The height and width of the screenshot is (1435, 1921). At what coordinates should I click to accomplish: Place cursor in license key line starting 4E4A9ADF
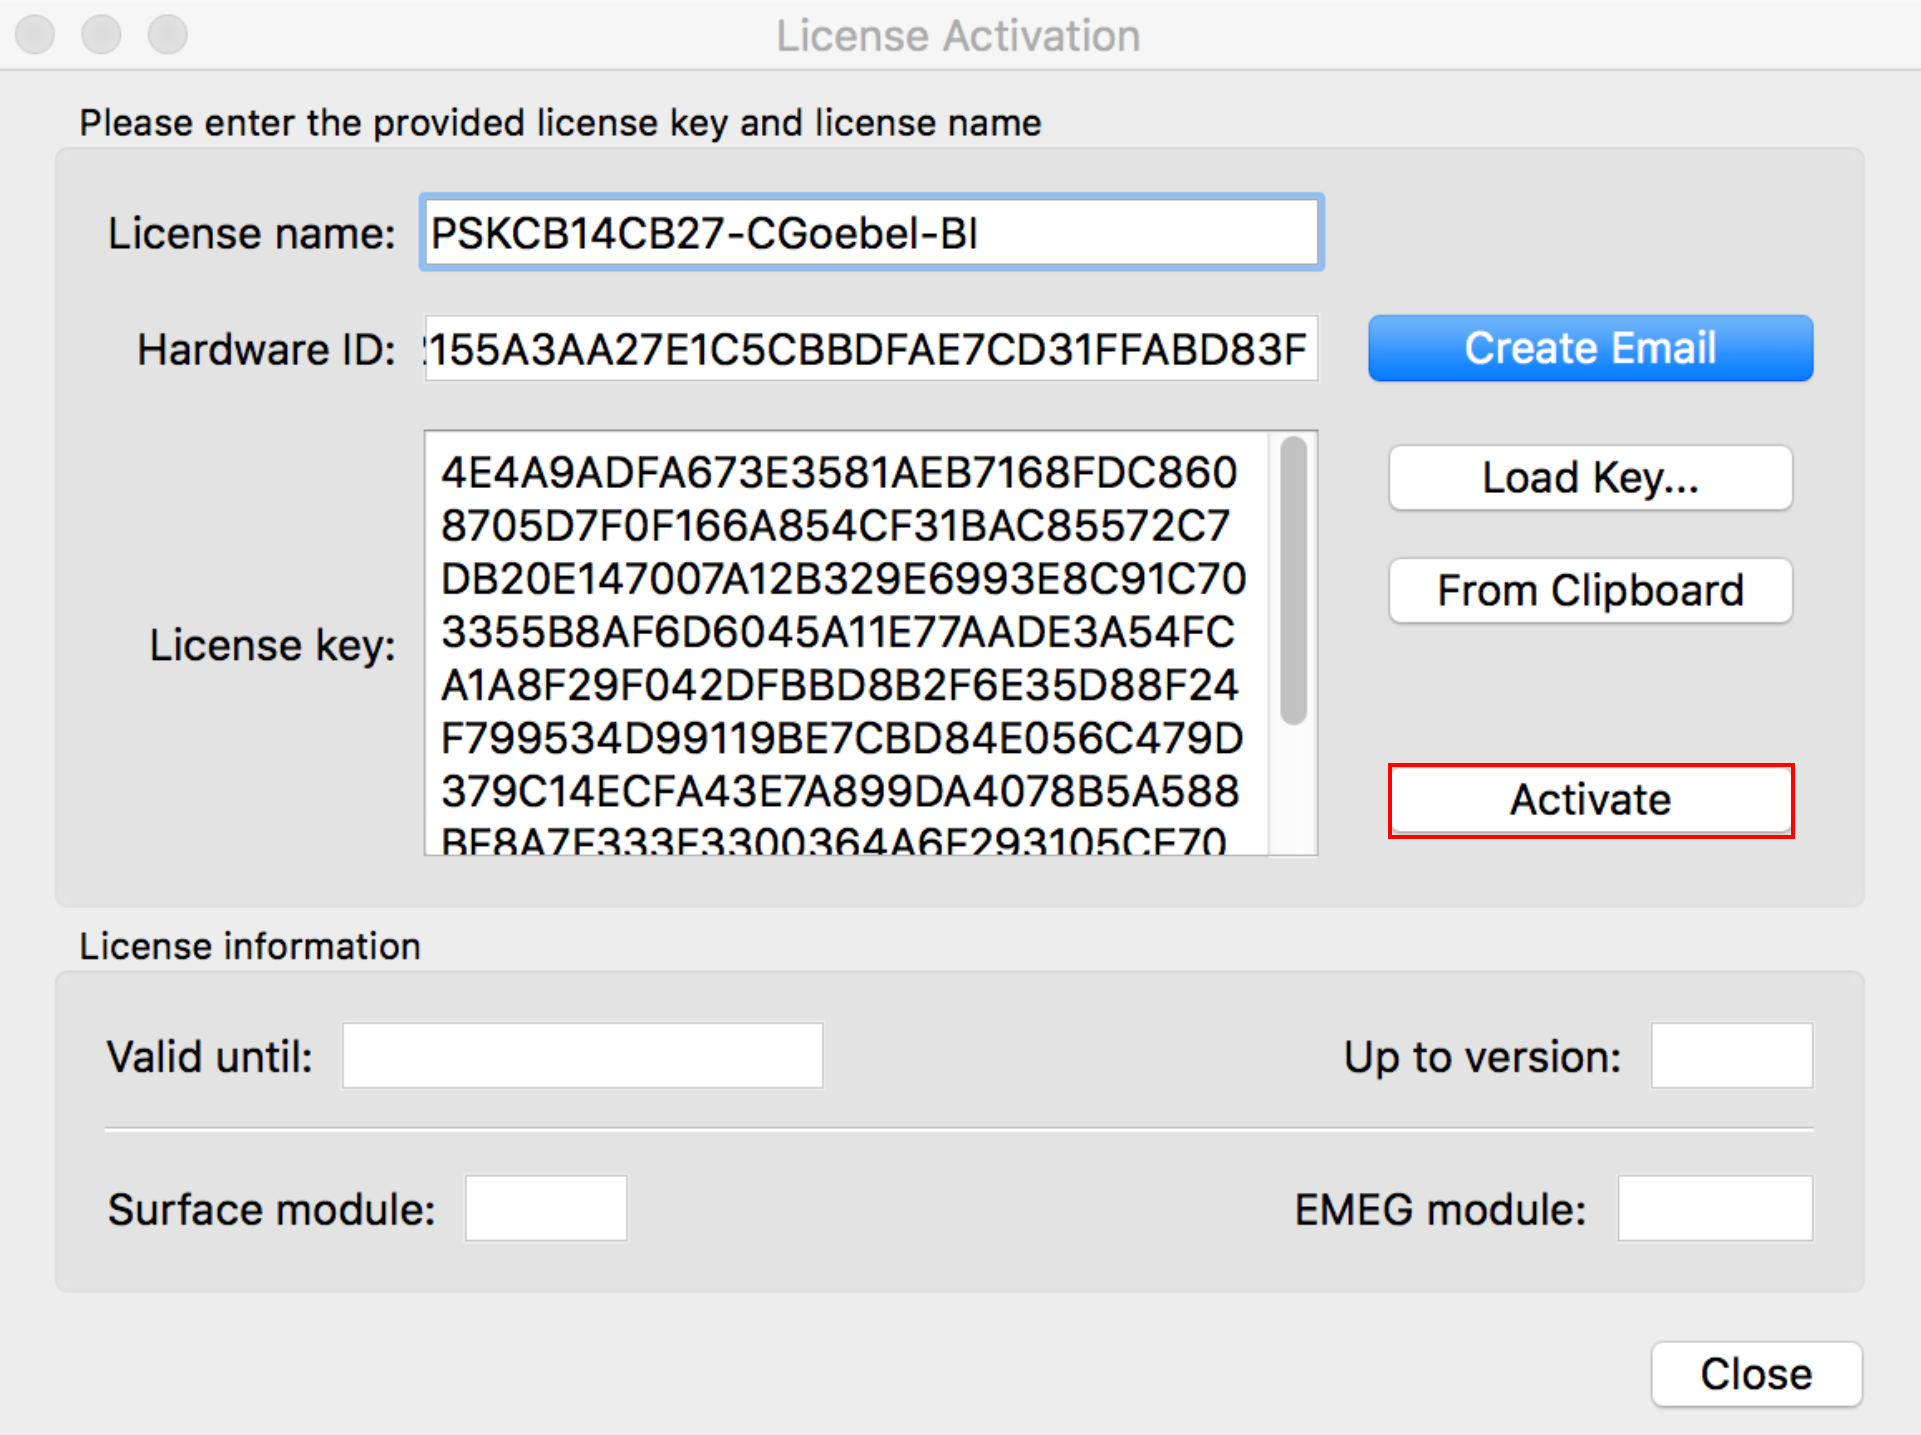pos(839,473)
